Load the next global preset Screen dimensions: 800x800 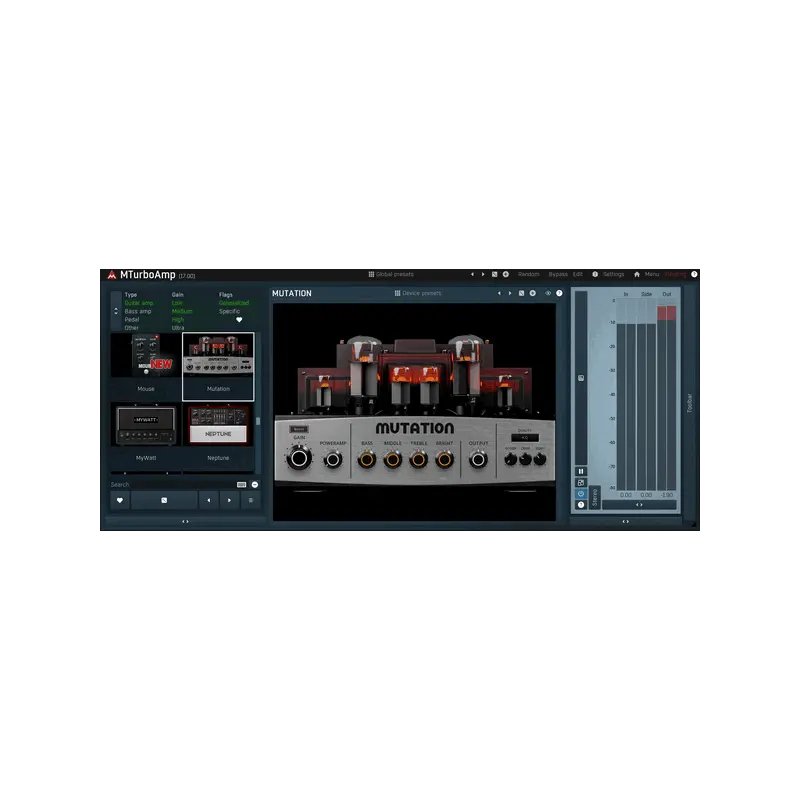(x=483, y=274)
